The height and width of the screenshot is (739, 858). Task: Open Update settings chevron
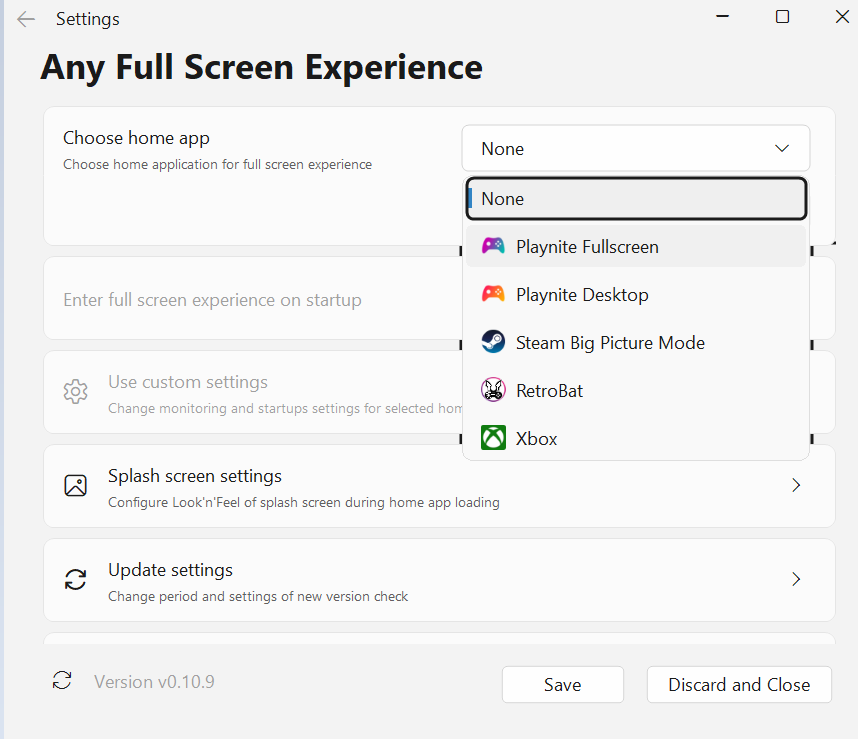pyautogui.click(x=796, y=579)
